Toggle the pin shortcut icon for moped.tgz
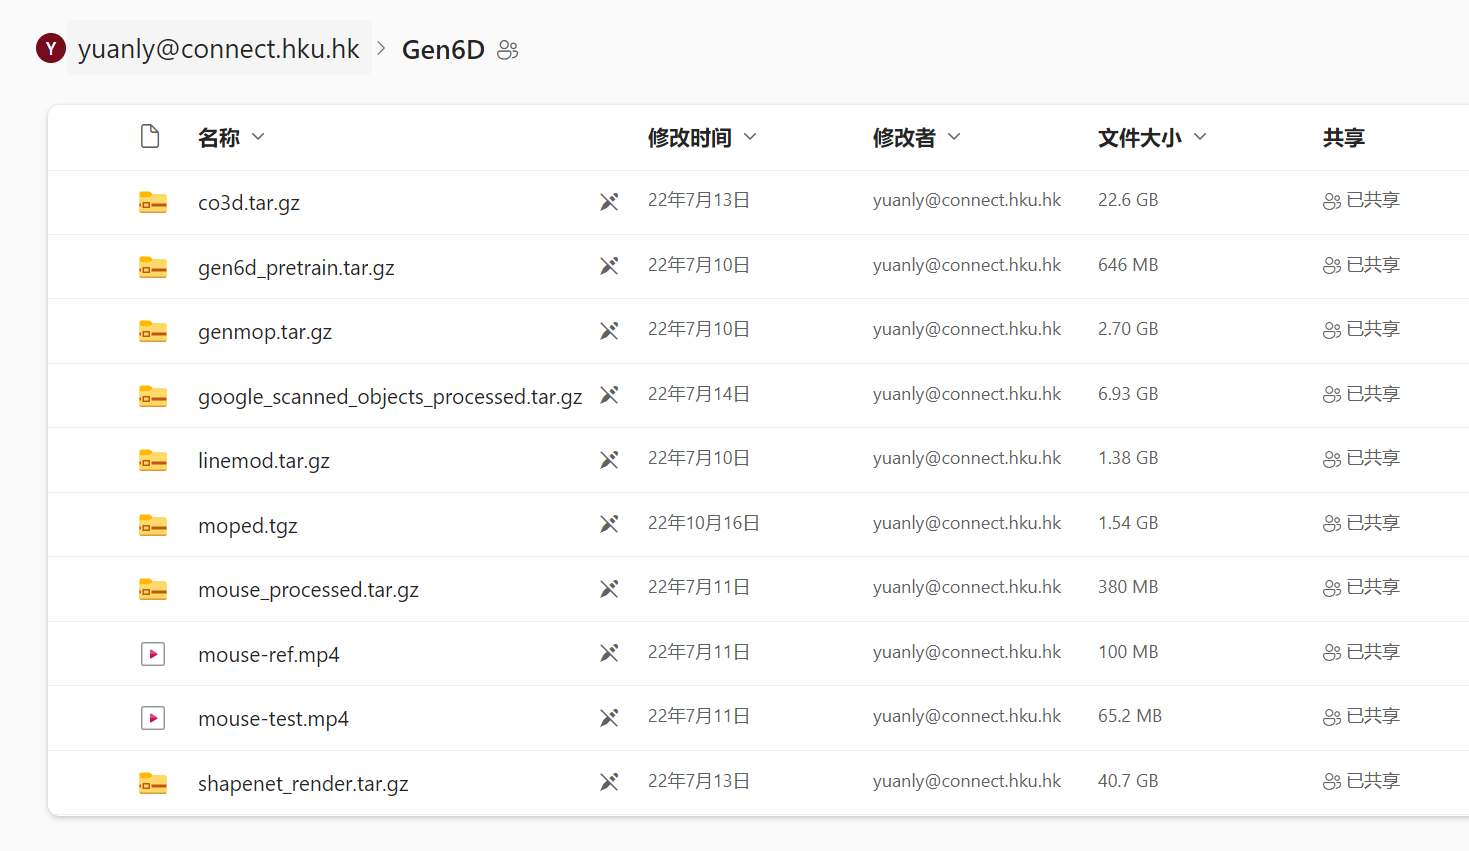 (x=609, y=523)
